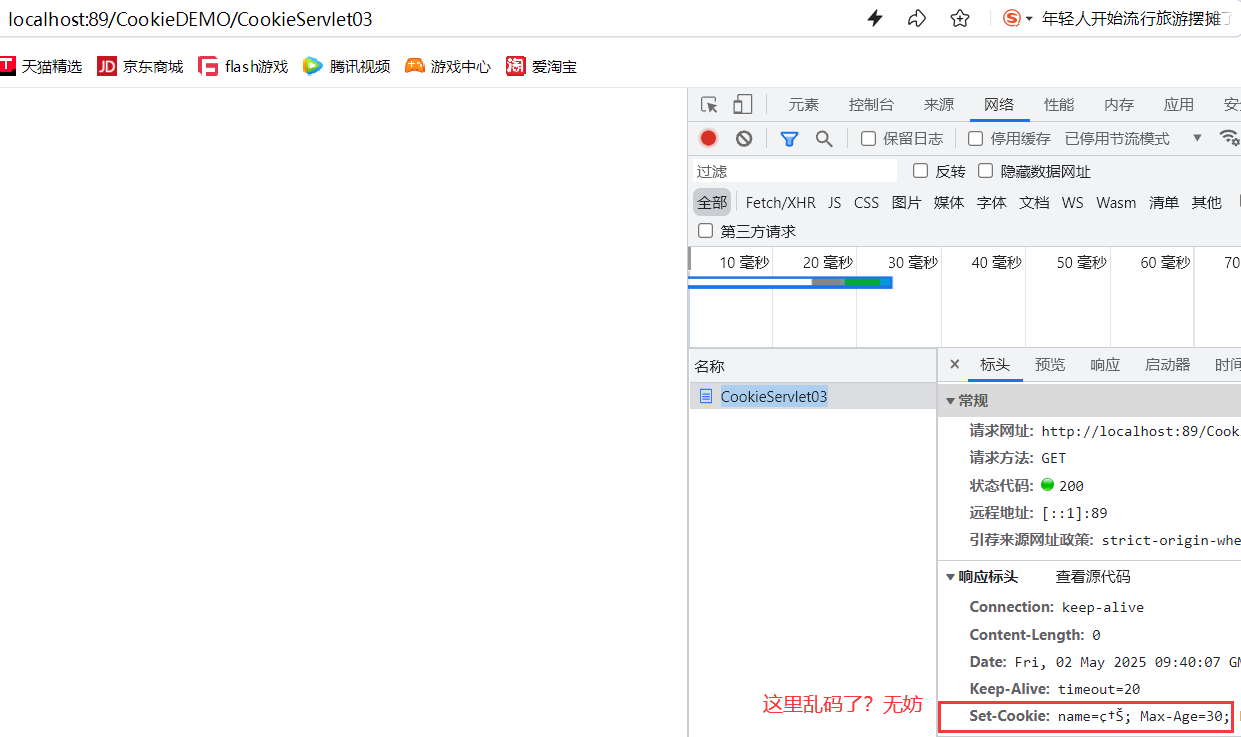Switch to the 控制台 tab
Screen dimensions: 1241x737
871,105
